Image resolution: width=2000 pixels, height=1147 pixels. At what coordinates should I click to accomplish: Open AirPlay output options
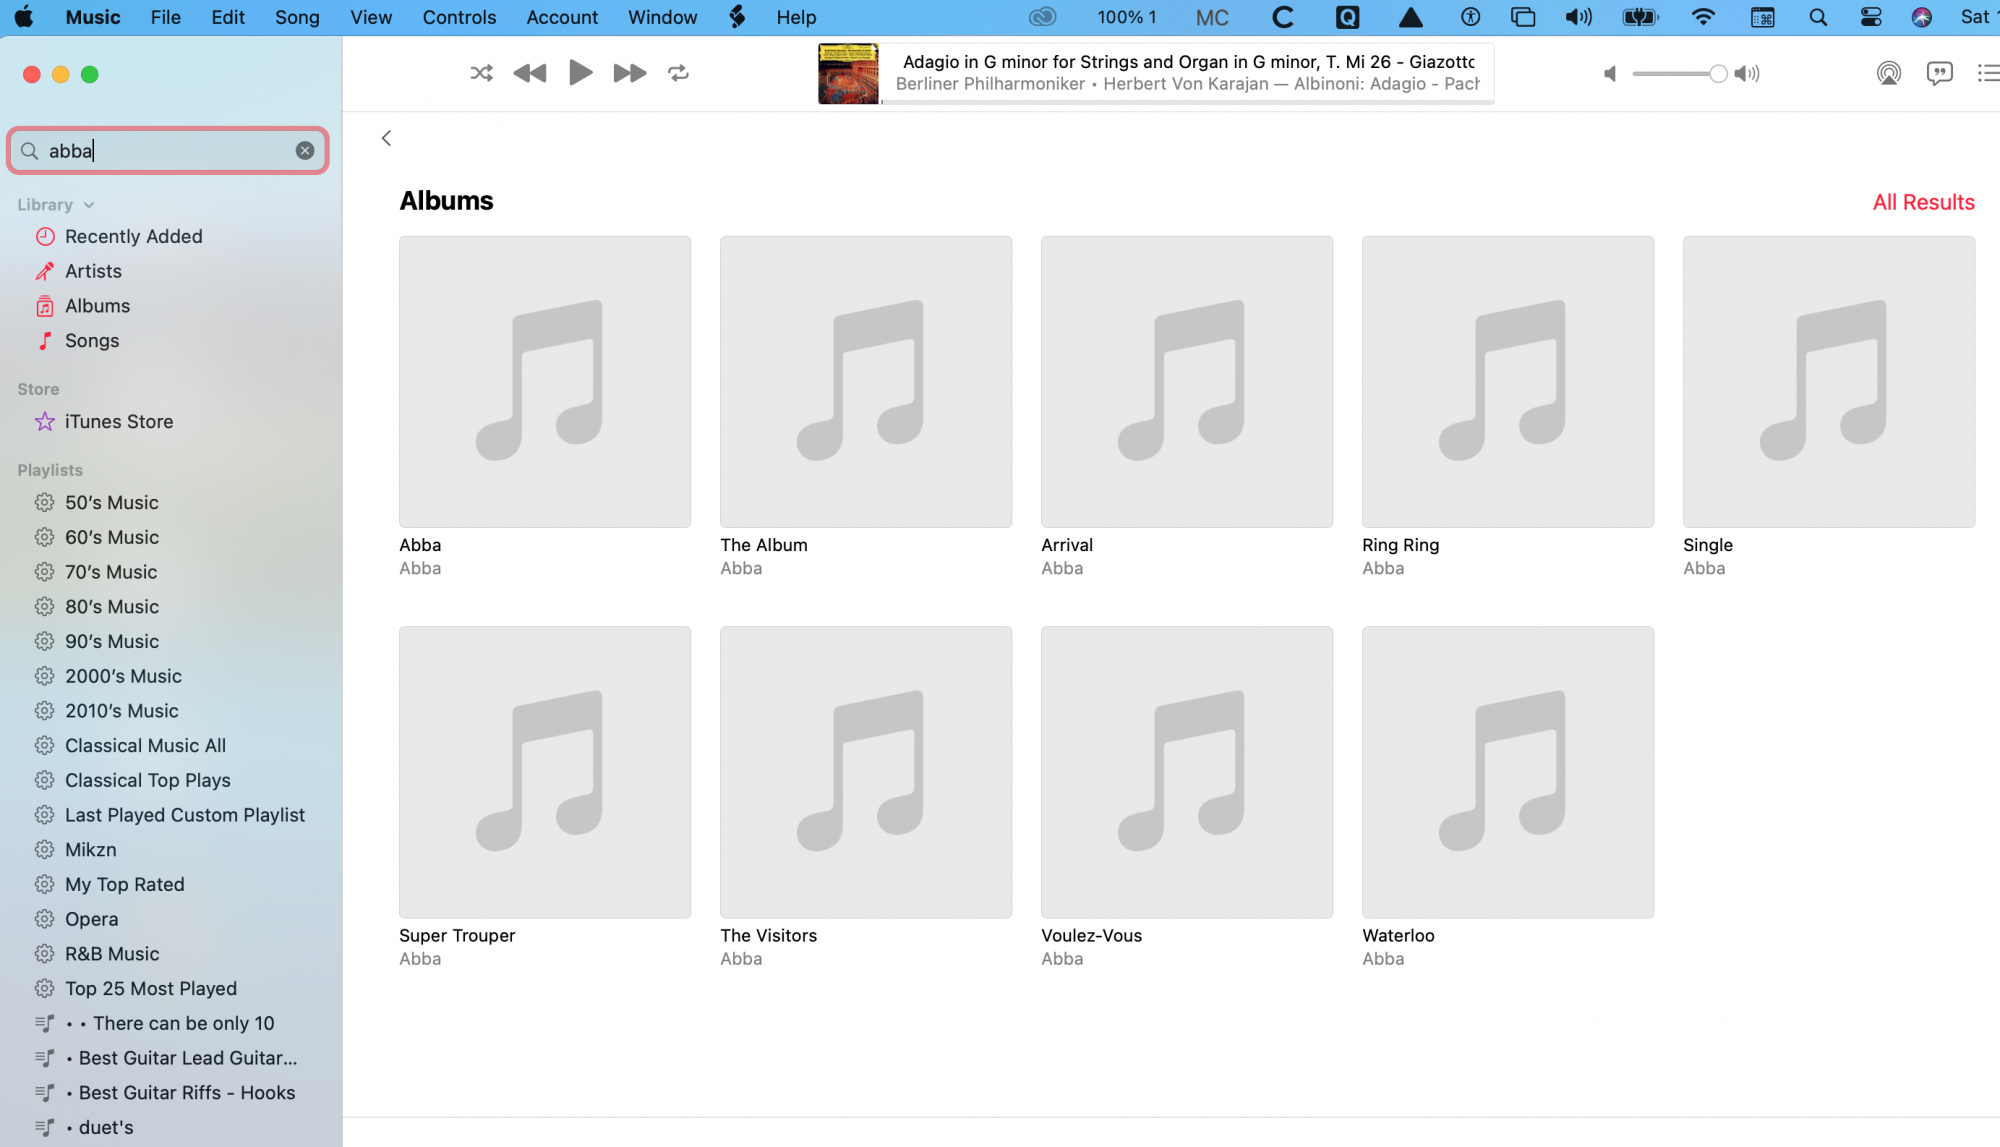pos(1888,73)
